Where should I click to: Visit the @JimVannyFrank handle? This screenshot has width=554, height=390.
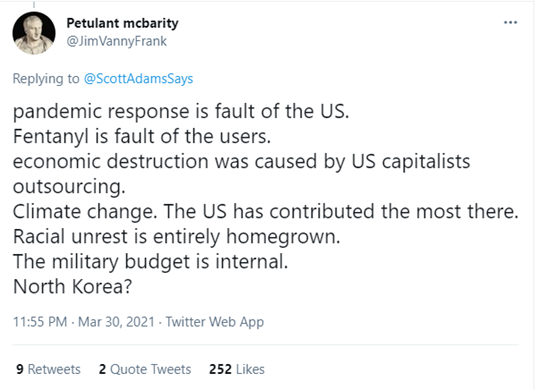[117, 41]
